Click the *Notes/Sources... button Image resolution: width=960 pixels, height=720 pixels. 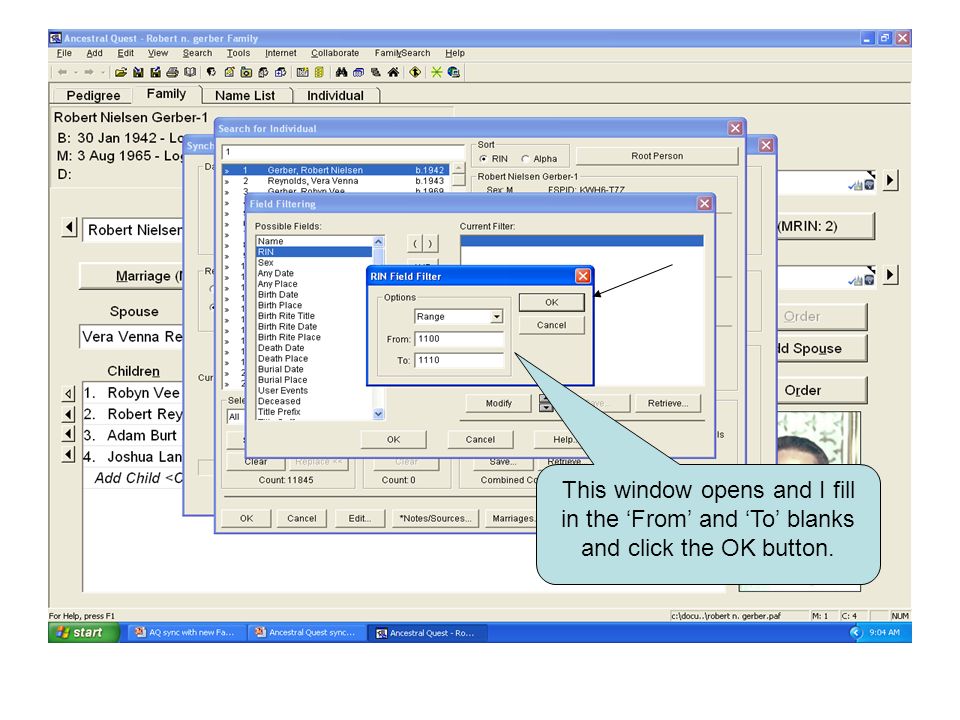point(435,519)
